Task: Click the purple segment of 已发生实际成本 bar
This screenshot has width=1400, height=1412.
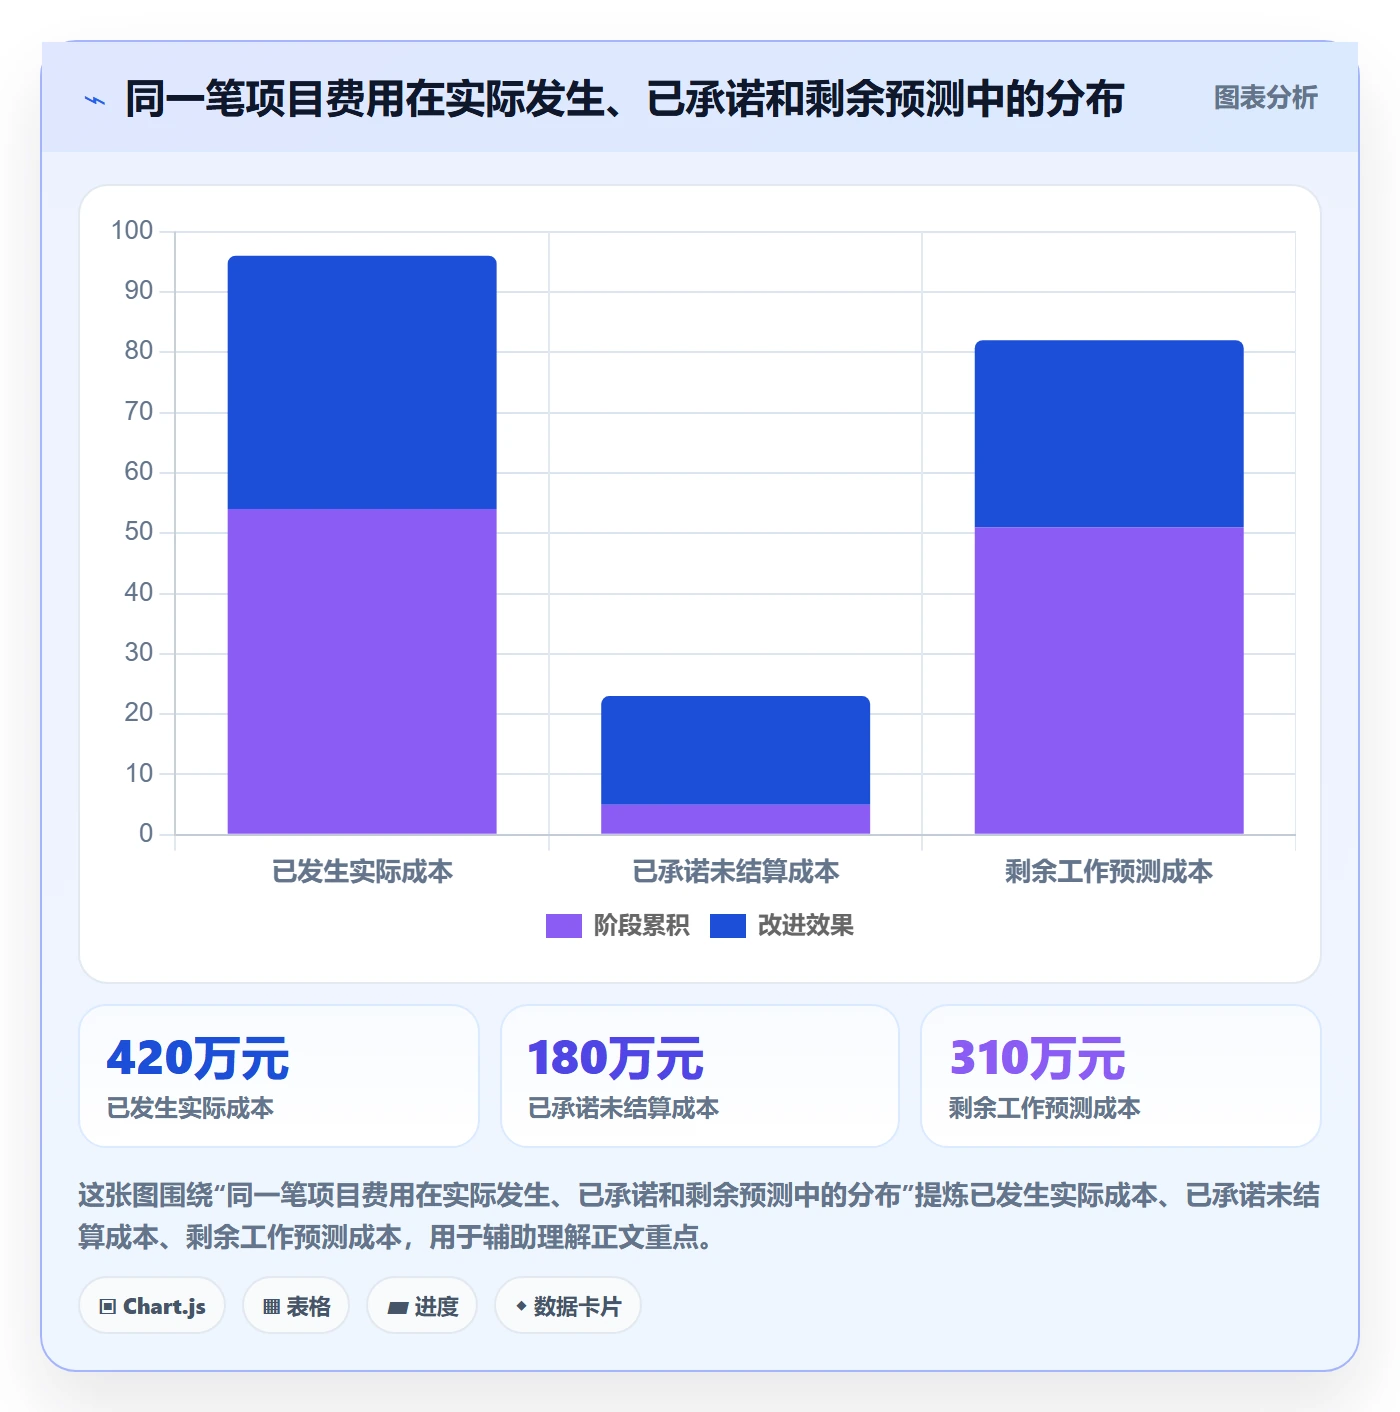Action: [x=362, y=671]
